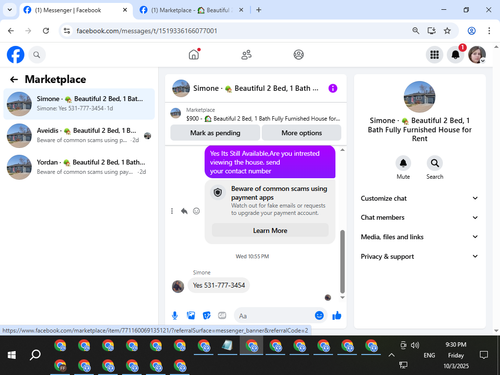Open Simone conversation in list
This screenshot has width=500, height=375.
click(79, 104)
